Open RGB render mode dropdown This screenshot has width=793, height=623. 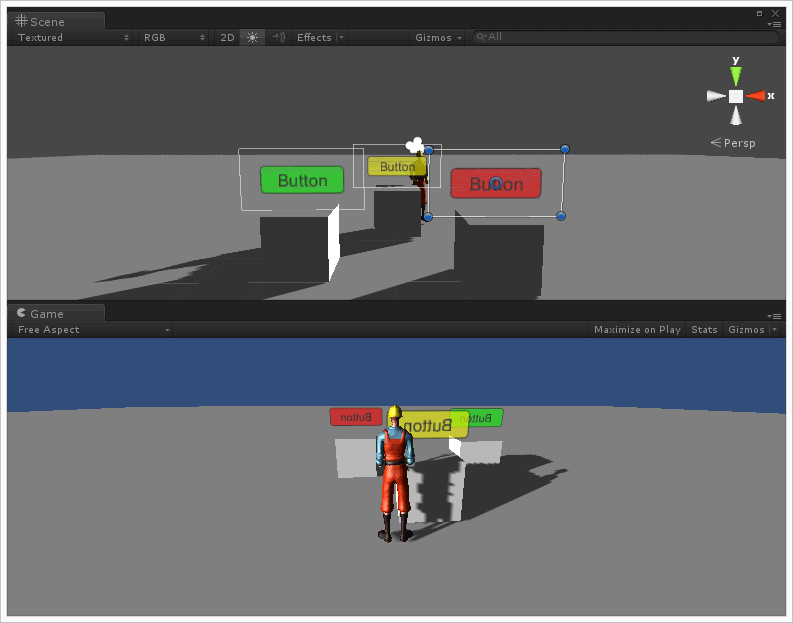pyautogui.click(x=174, y=37)
